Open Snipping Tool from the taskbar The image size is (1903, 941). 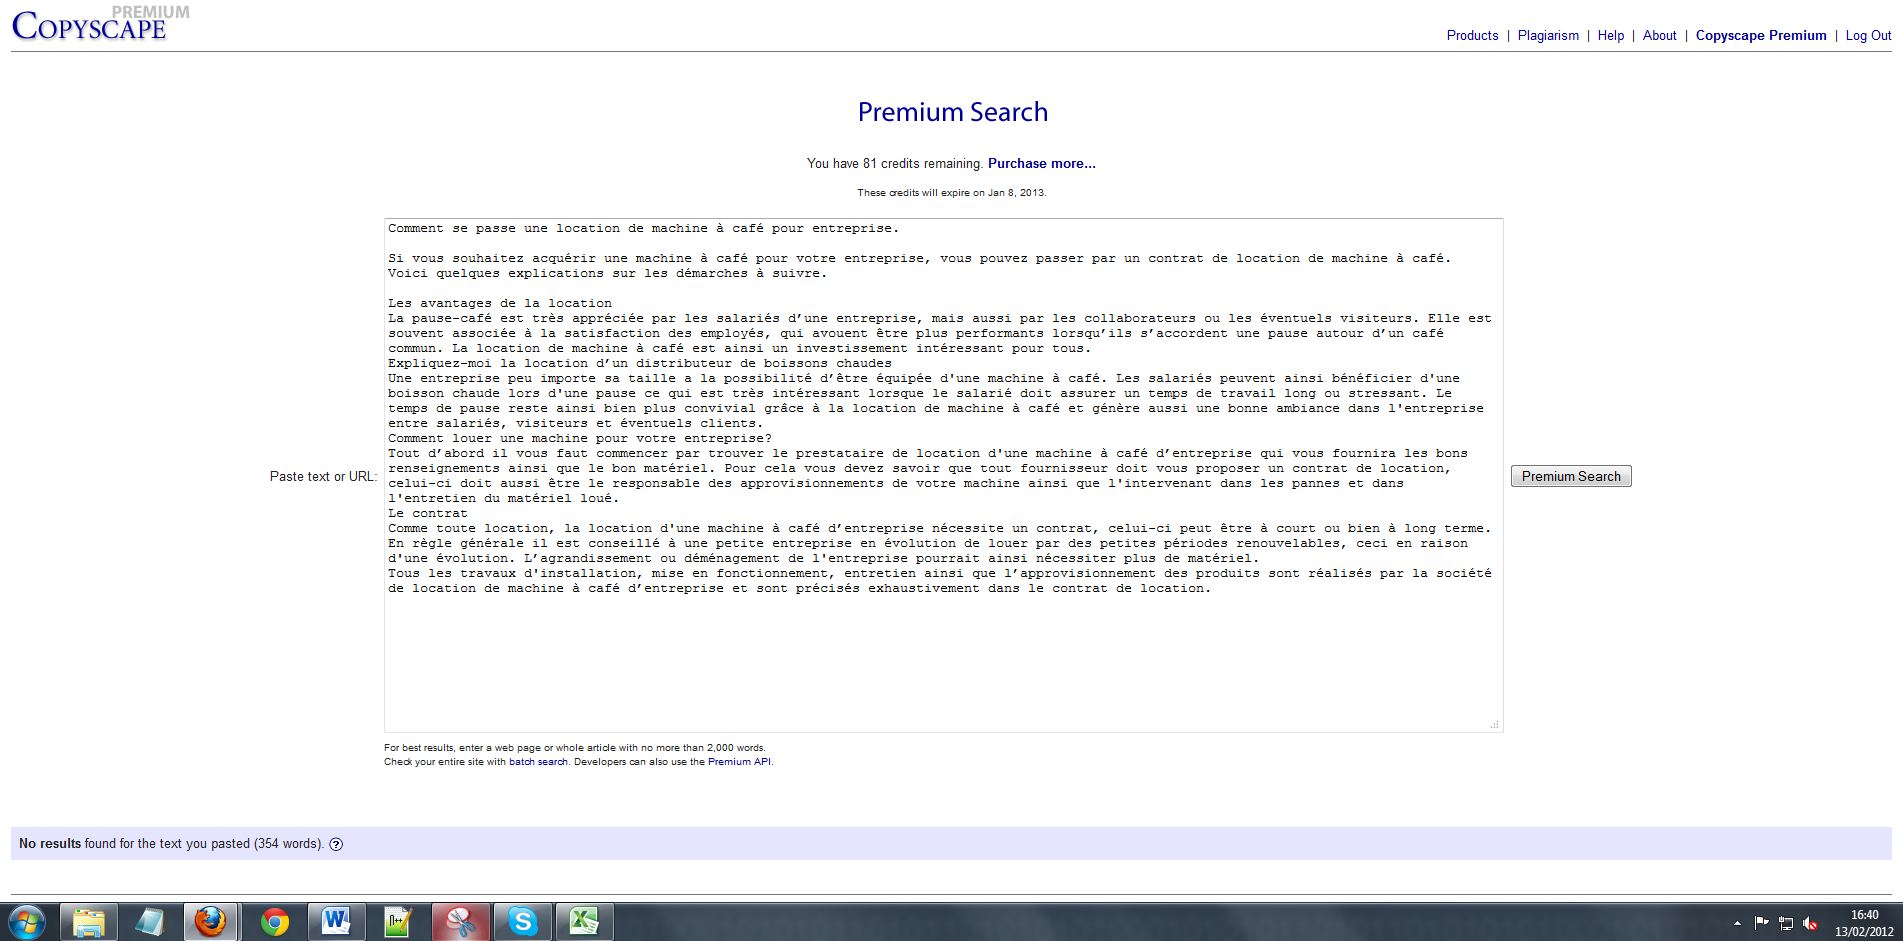click(461, 921)
